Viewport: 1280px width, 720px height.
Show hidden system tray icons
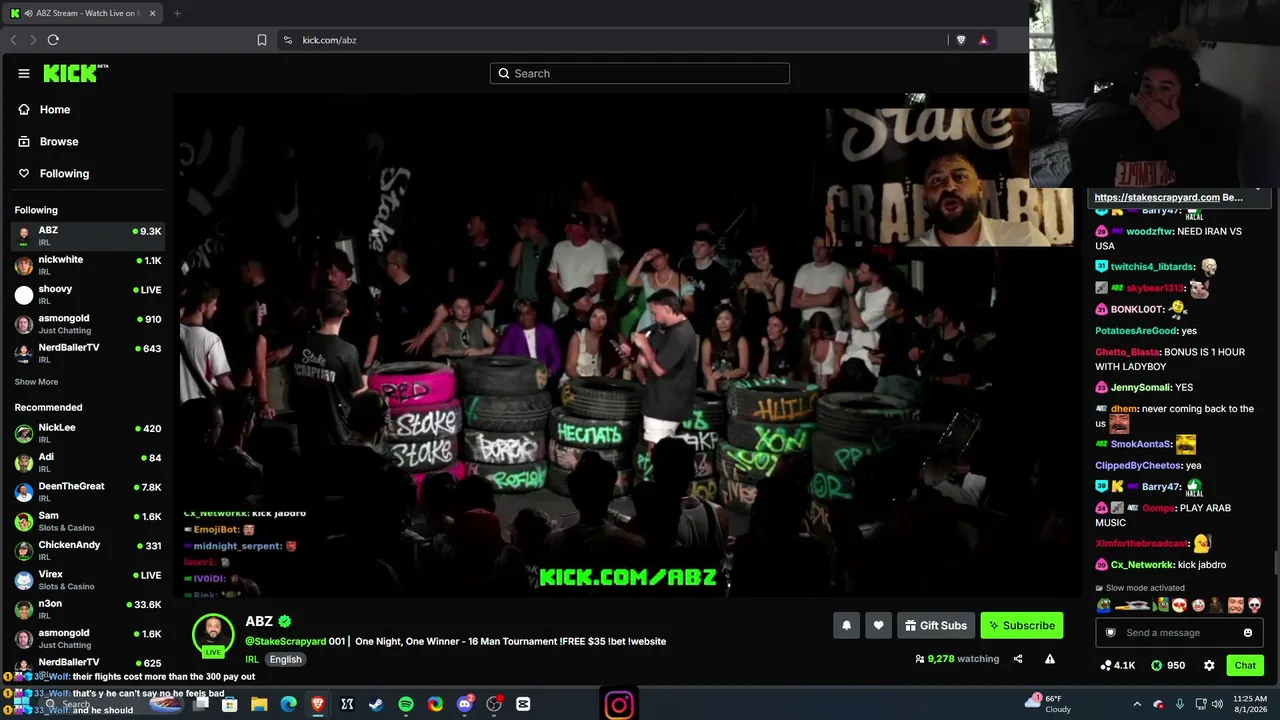click(x=1136, y=704)
